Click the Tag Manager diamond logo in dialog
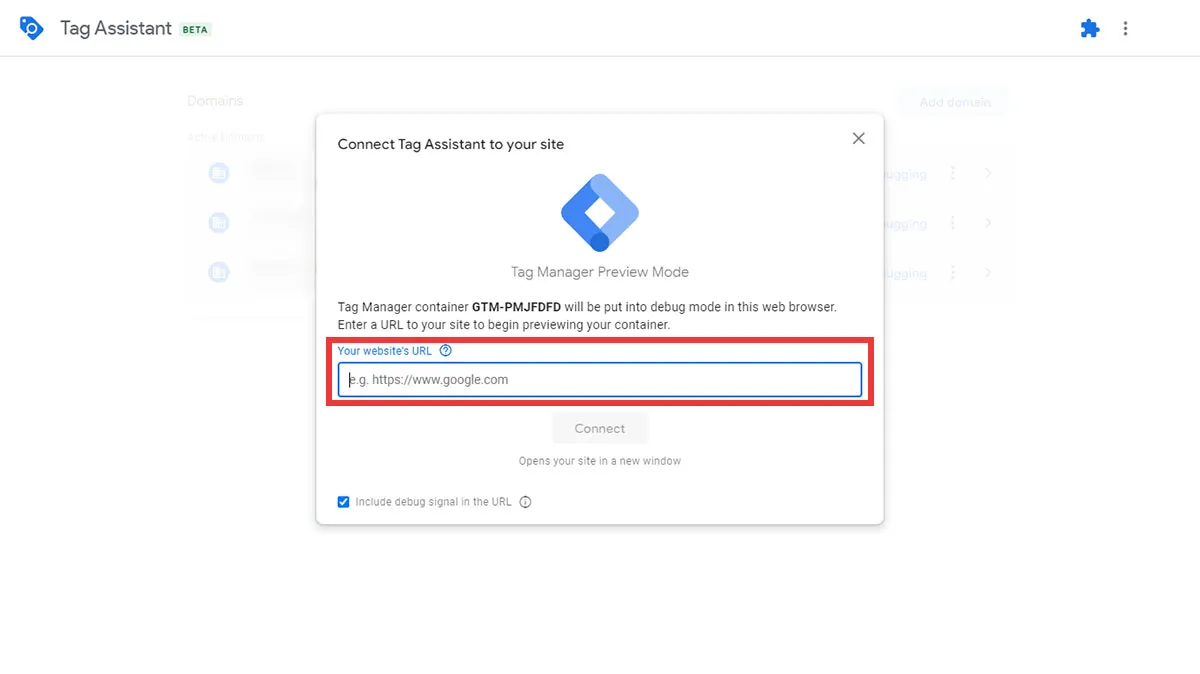The image size is (1200, 674). [x=599, y=211]
